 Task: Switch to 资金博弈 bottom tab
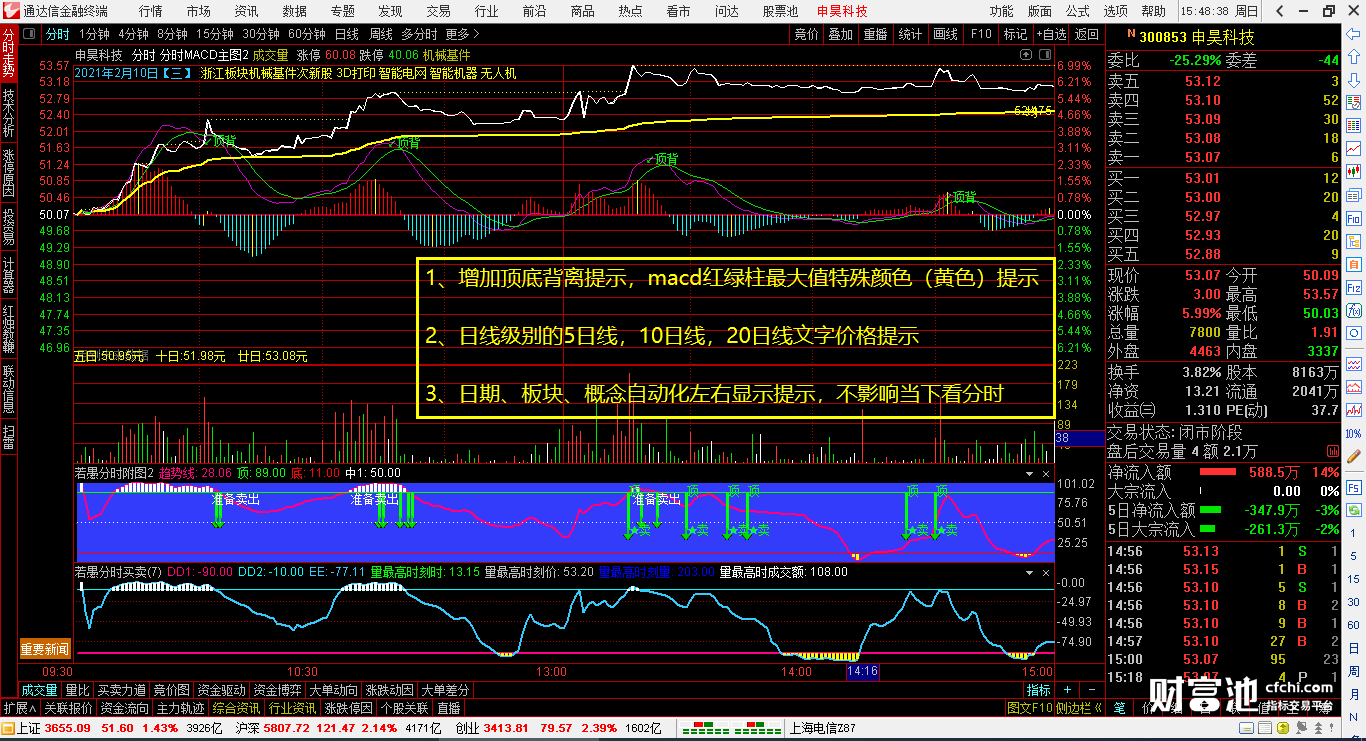(277, 690)
